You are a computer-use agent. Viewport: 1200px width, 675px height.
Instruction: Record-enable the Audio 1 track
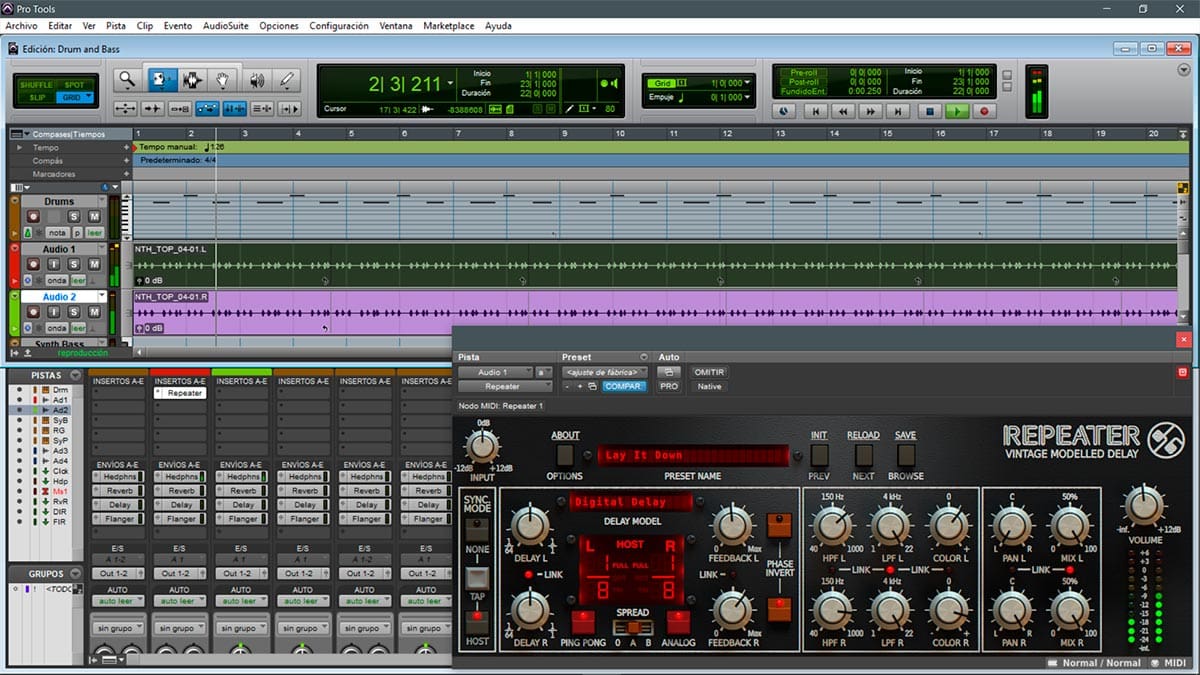[33, 264]
